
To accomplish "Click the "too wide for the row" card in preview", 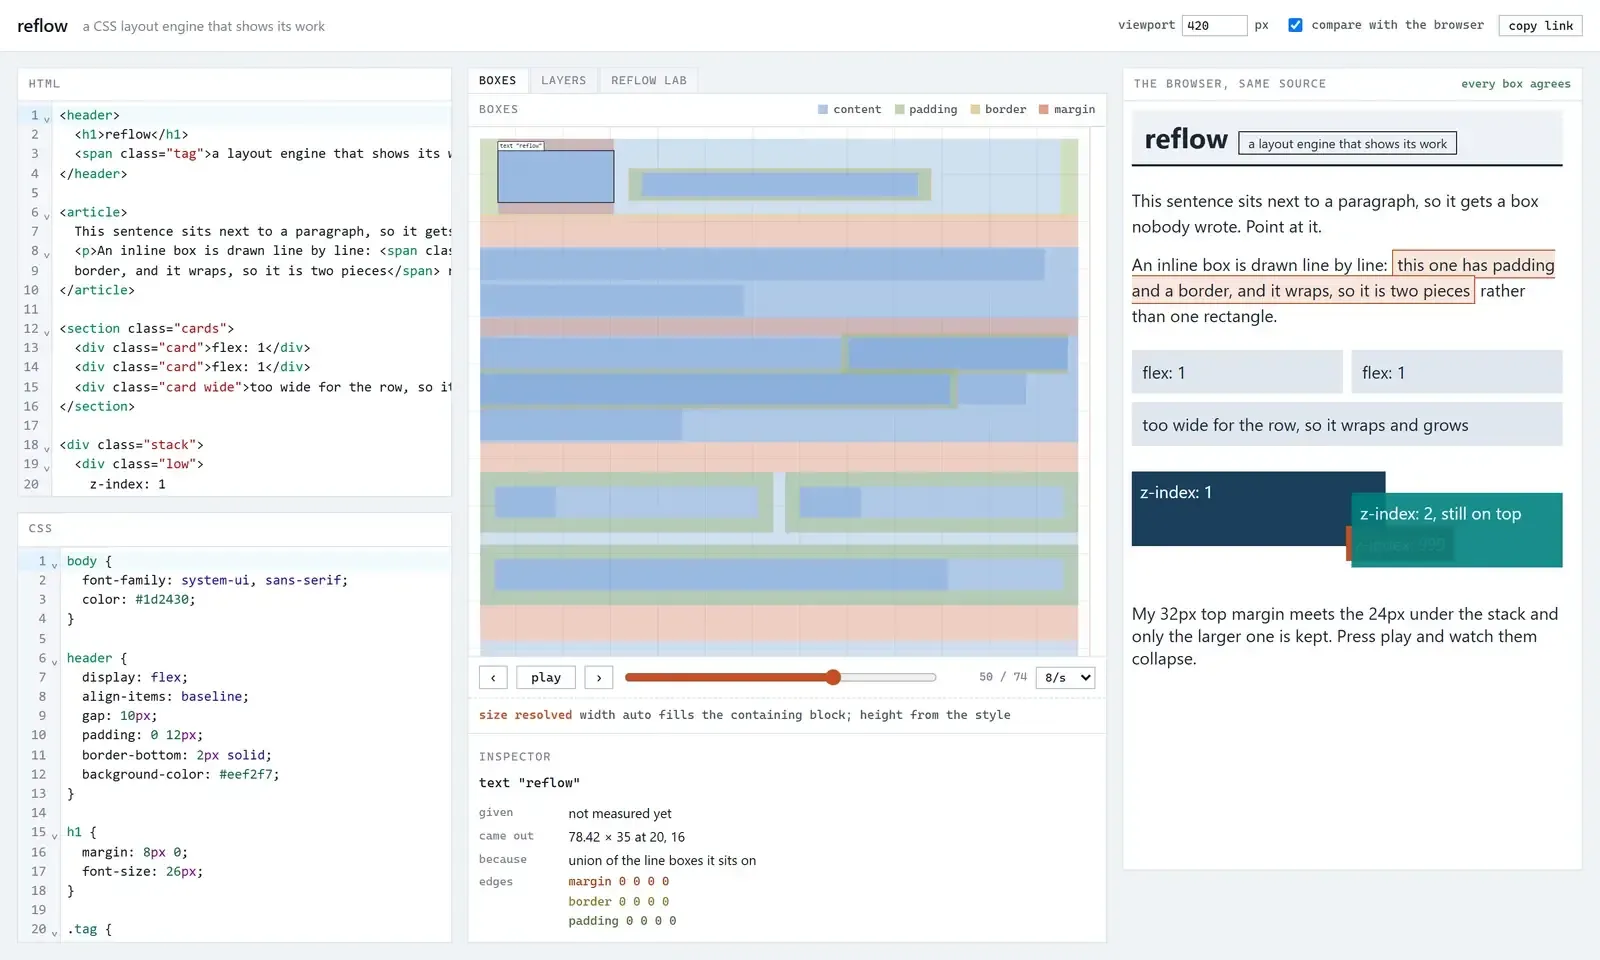I will [1347, 424].
